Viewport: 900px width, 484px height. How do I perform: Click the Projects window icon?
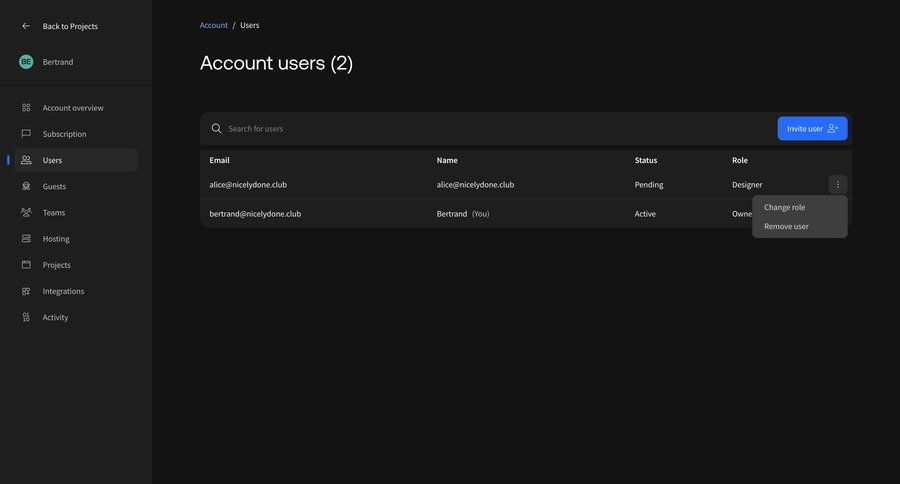point(26,265)
